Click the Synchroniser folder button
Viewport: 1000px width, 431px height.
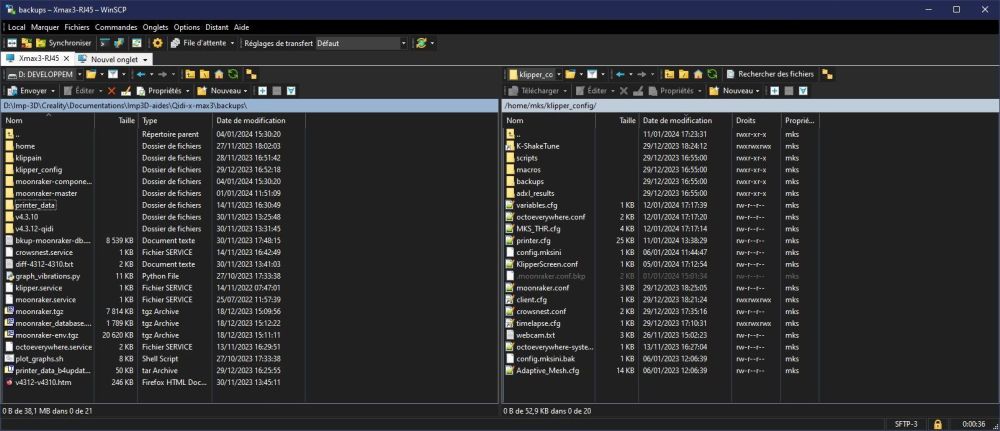(x=64, y=43)
